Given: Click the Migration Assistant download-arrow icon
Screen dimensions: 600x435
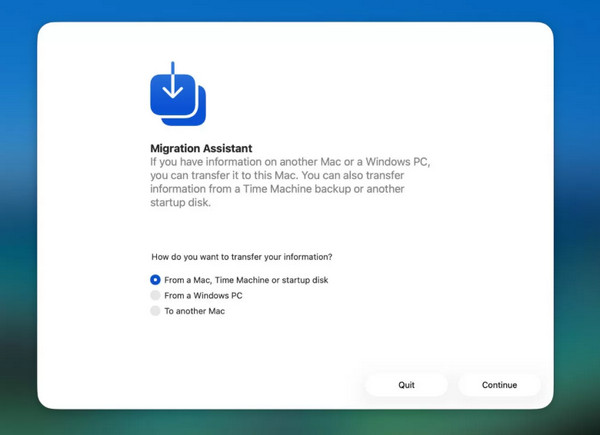Looking at the screenshot, I should point(178,94).
